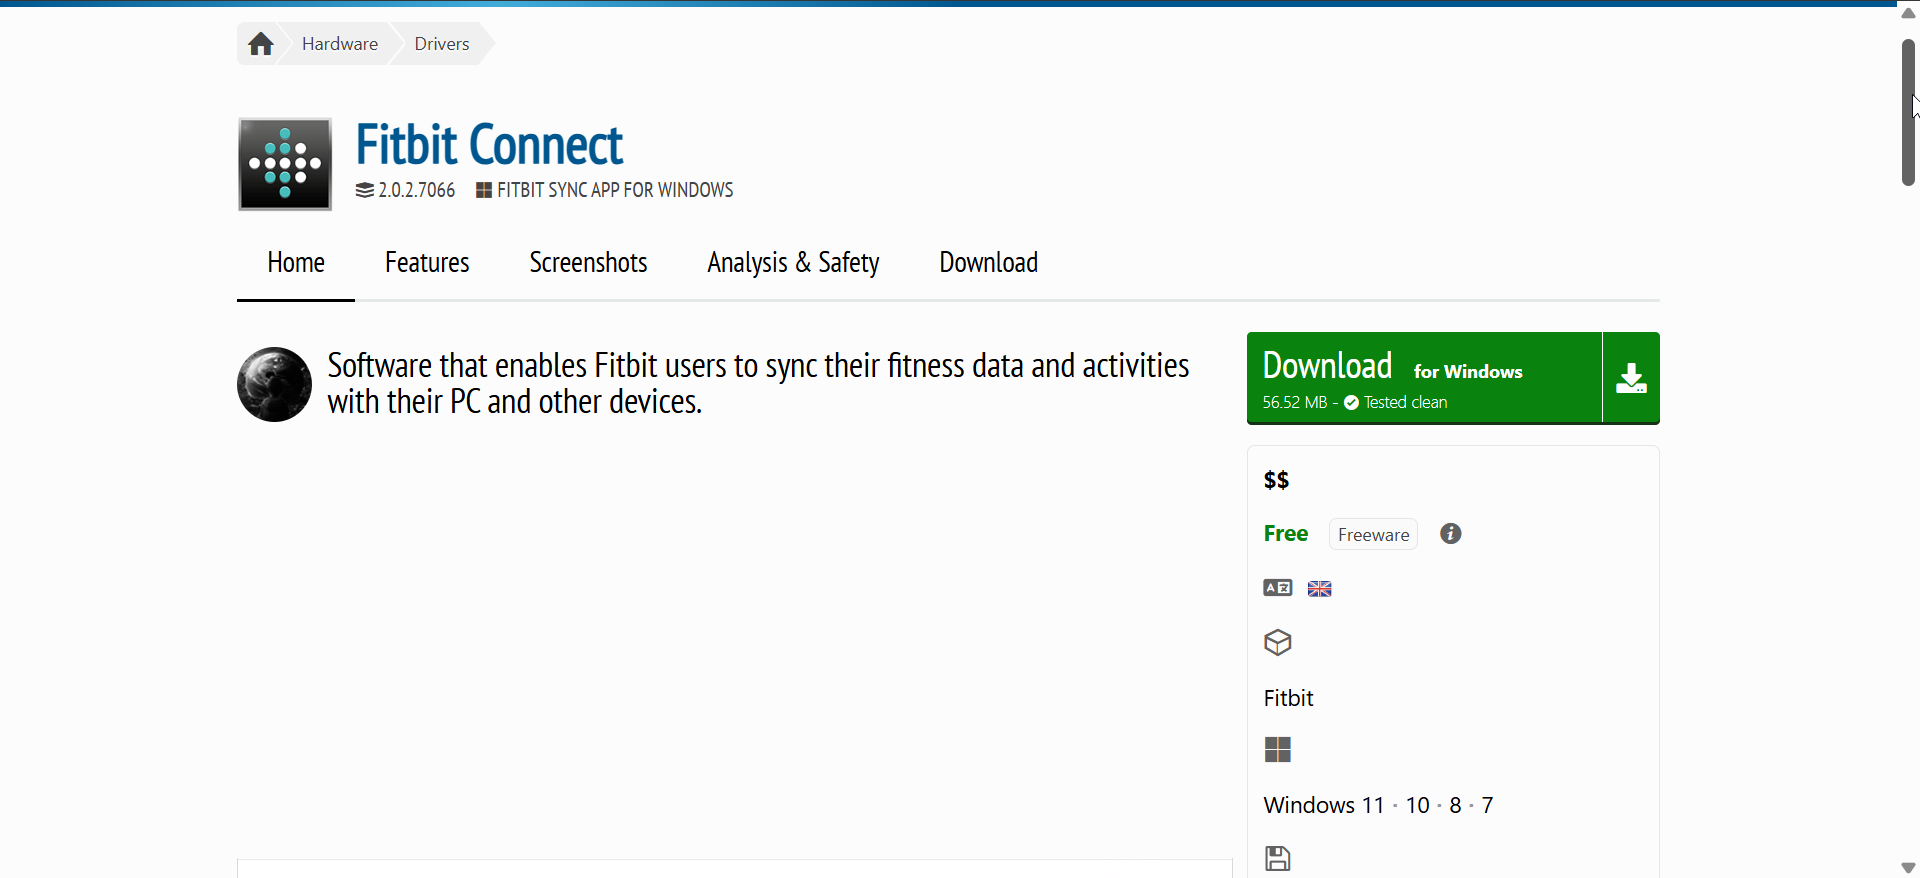Click the green download arrow icon
This screenshot has width=1920, height=878.
(1631, 378)
